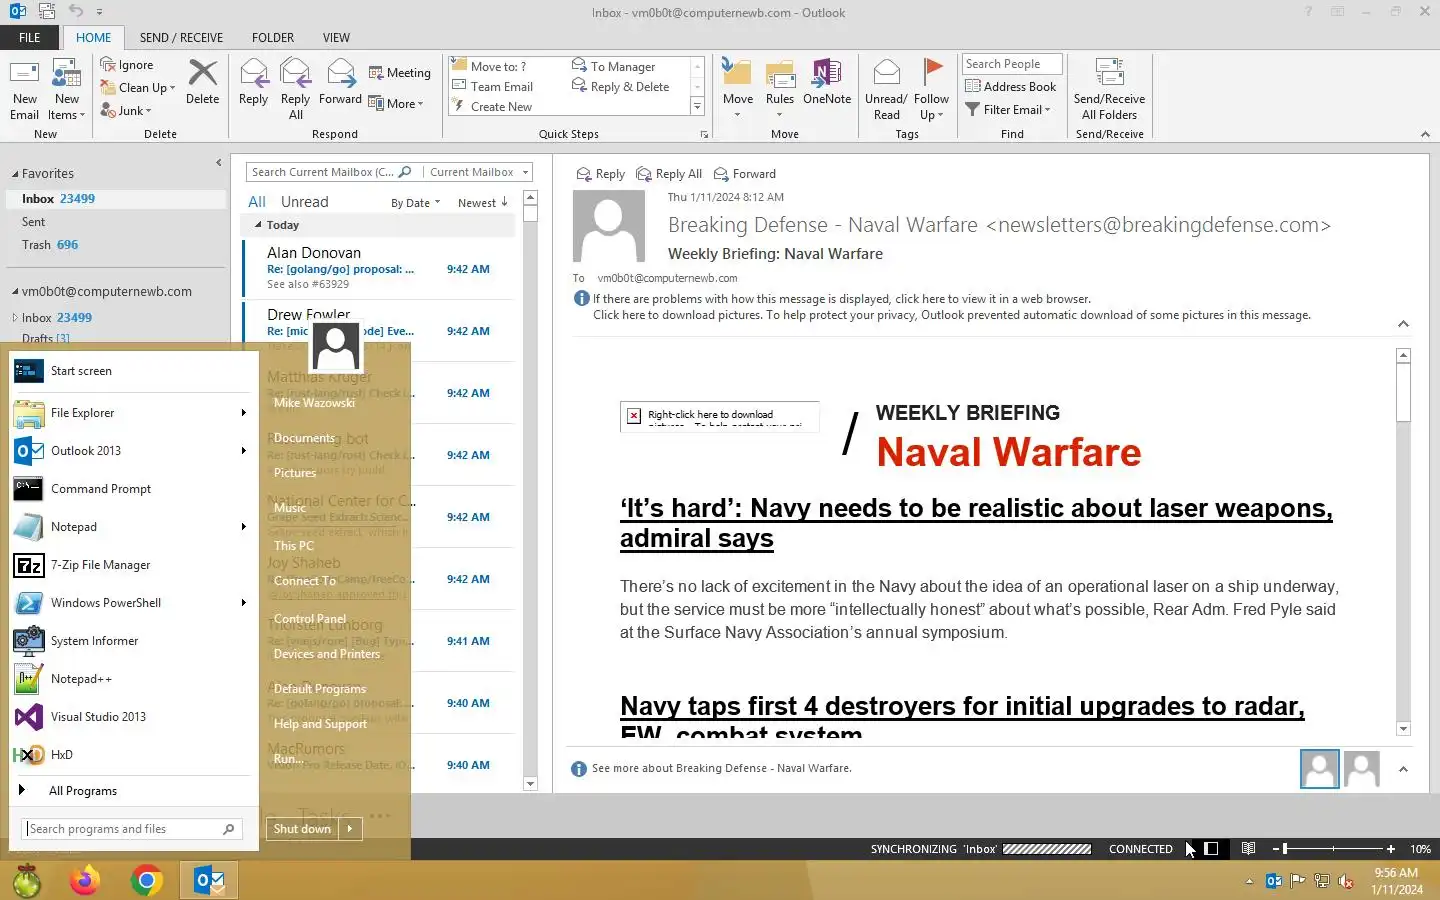Open Outlook 2013 from Start menu
The width and height of the screenshot is (1440, 900).
pos(130,451)
